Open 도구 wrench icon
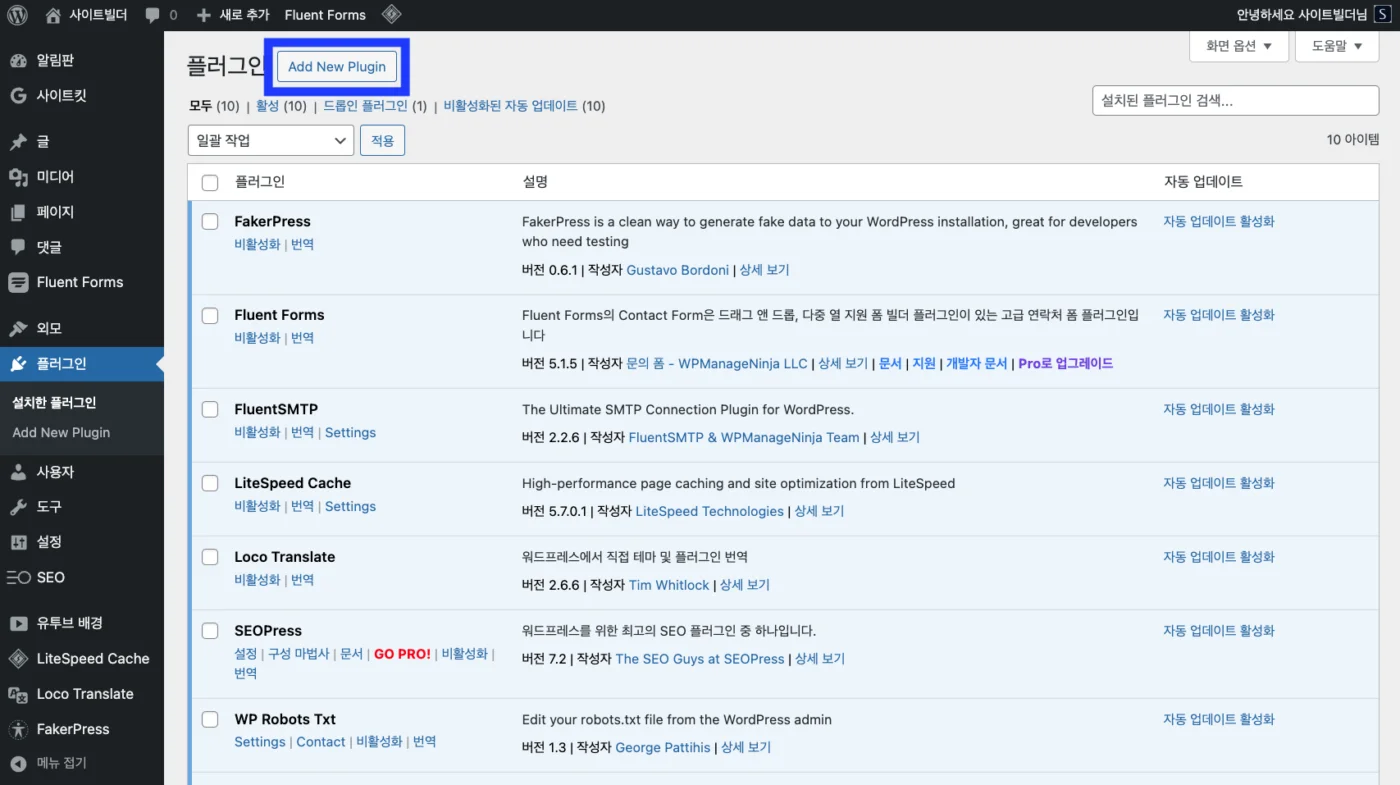The width and height of the screenshot is (1400, 785). pos(18,507)
